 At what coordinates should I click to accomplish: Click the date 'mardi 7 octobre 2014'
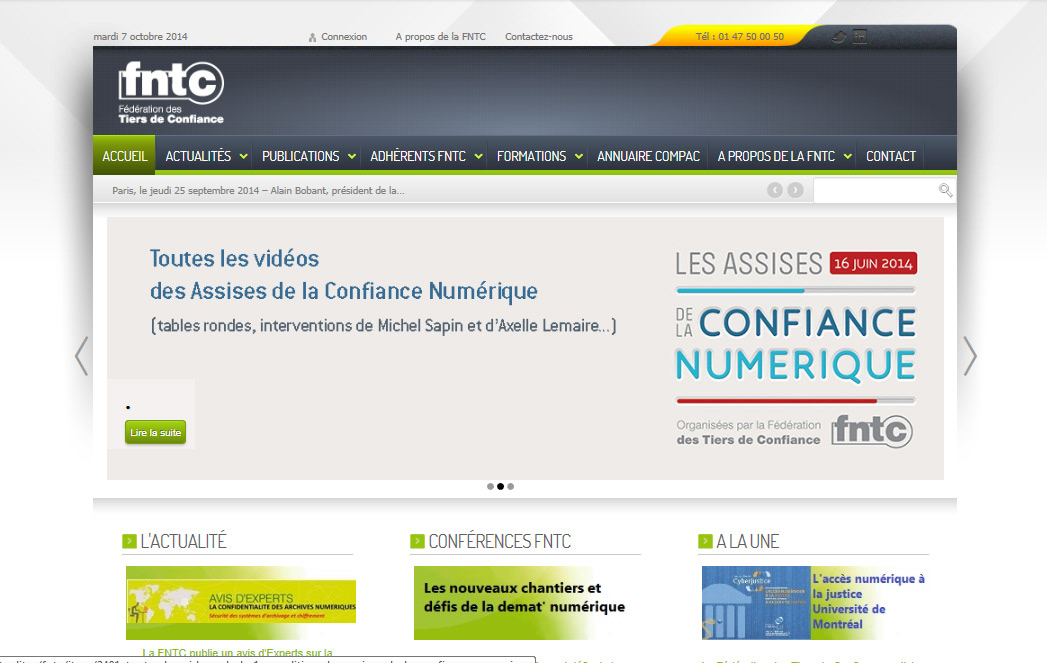(x=140, y=37)
